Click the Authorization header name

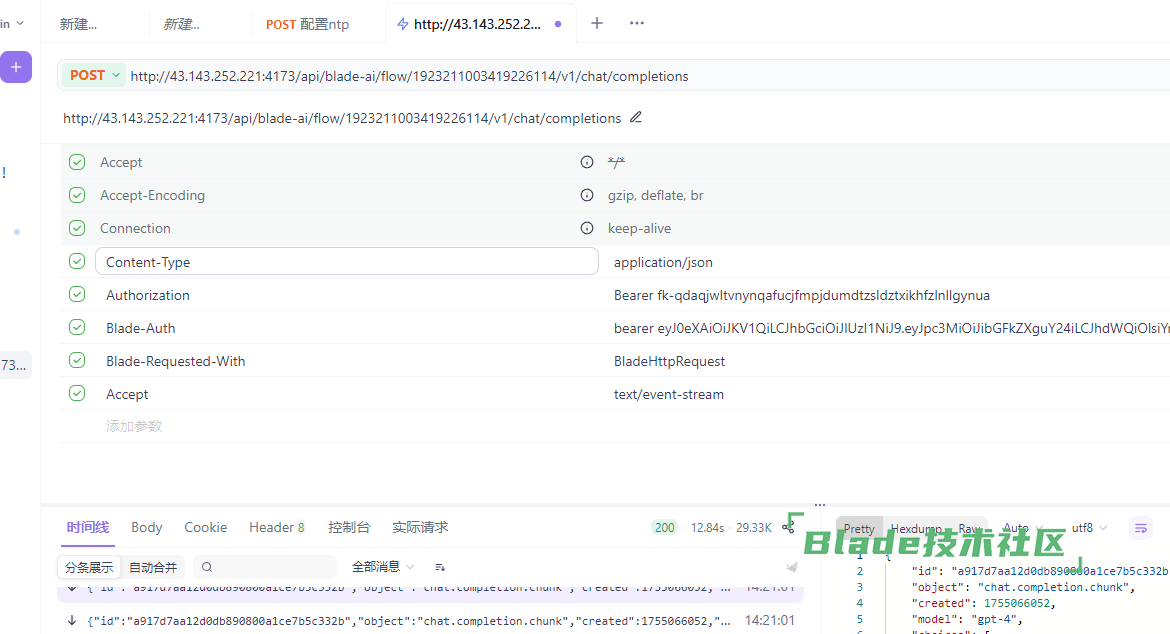pyautogui.click(x=148, y=295)
